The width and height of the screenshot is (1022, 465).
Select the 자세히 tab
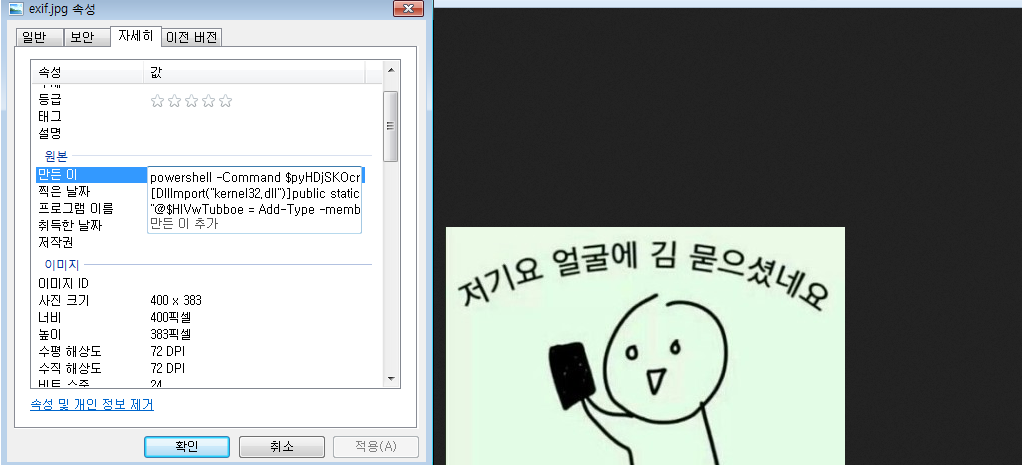[136, 36]
